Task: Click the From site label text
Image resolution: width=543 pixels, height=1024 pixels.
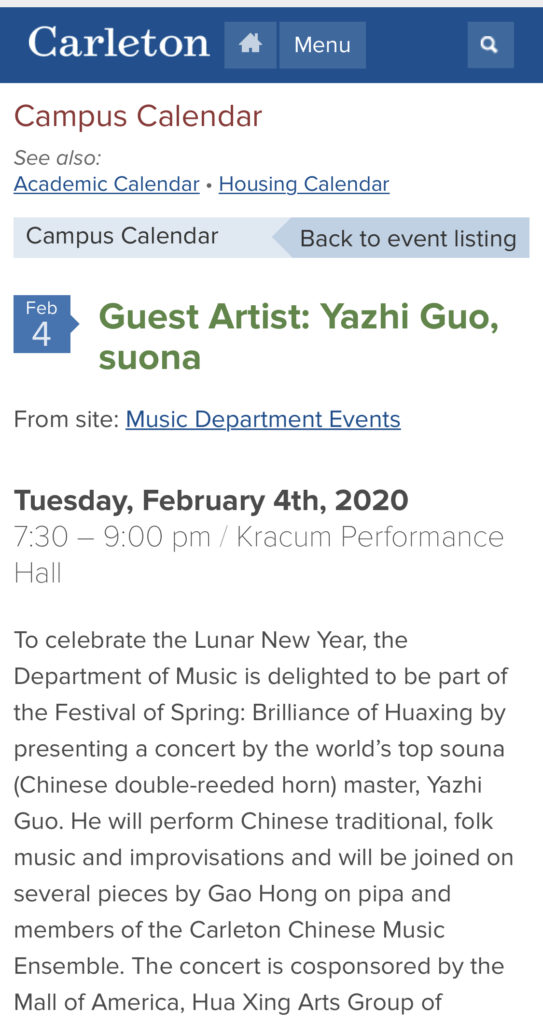Action: (x=66, y=419)
